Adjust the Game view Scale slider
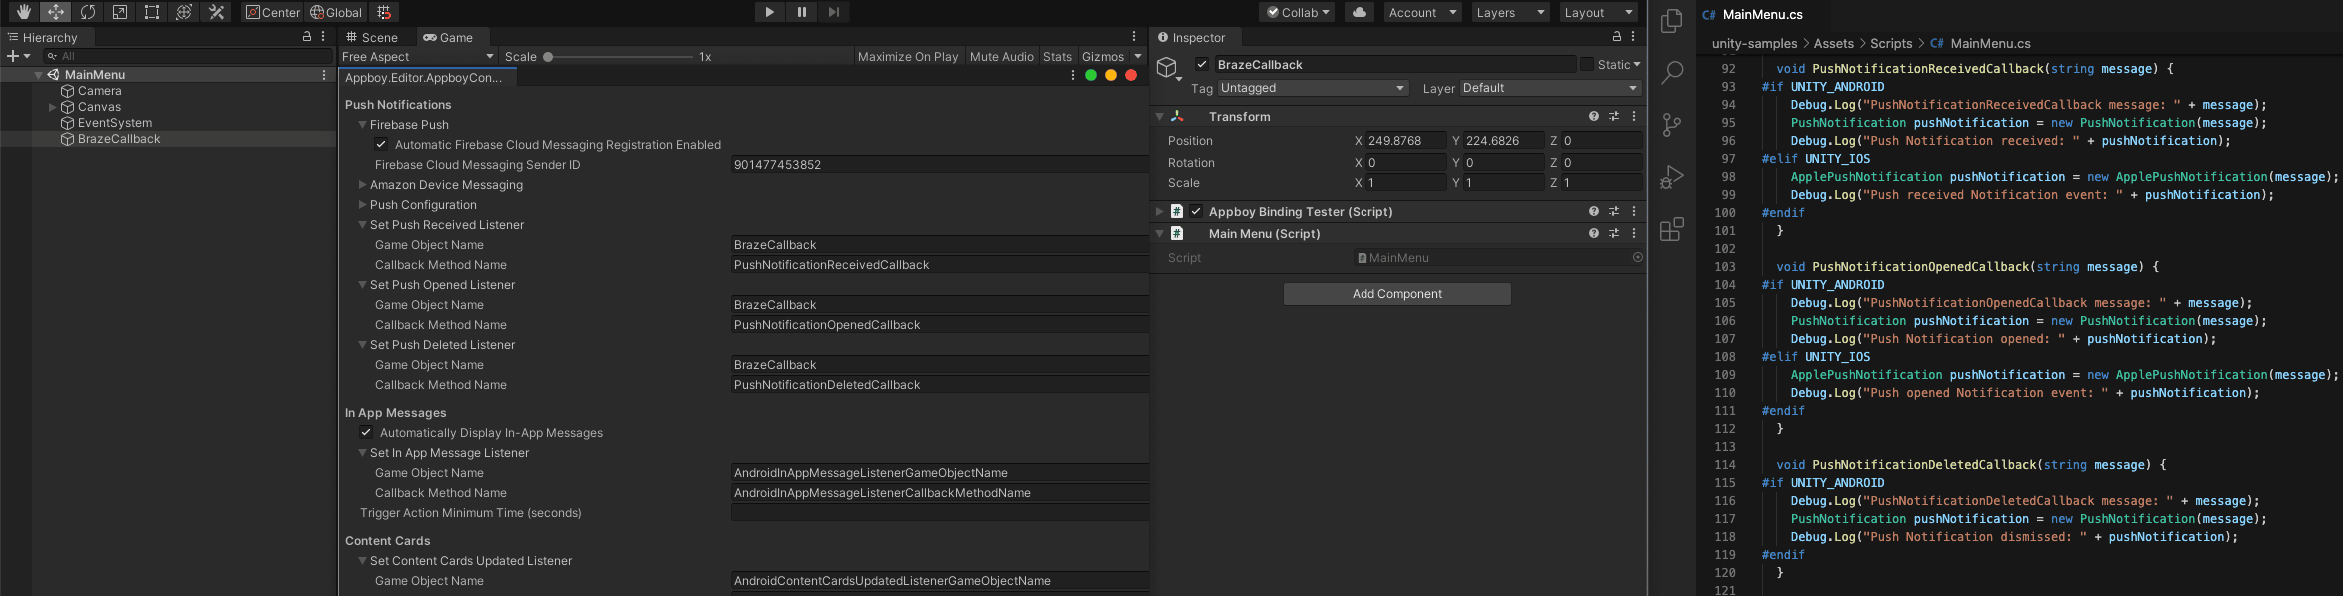 (x=620, y=57)
